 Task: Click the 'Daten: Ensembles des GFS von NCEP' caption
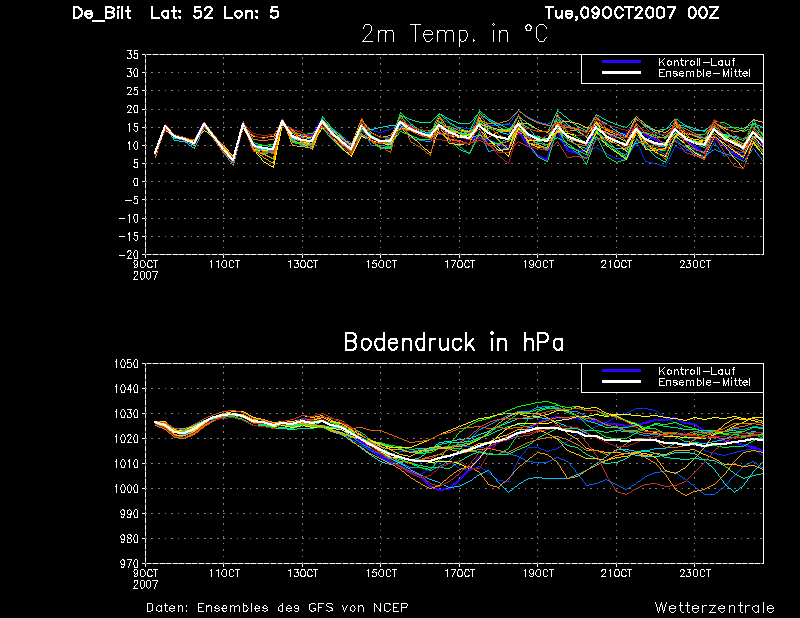point(277,607)
